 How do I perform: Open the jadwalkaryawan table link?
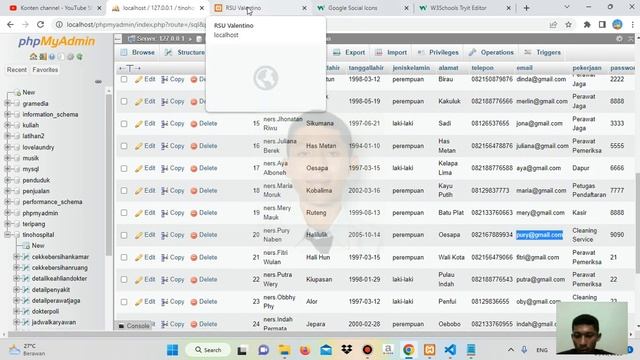click(x=54, y=322)
